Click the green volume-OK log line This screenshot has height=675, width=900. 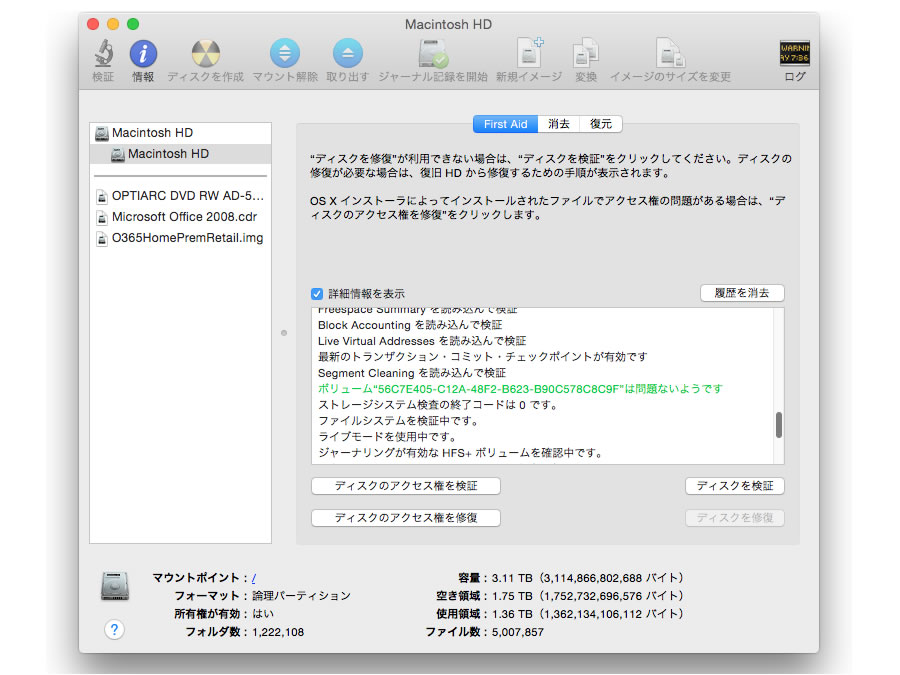pos(520,389)
